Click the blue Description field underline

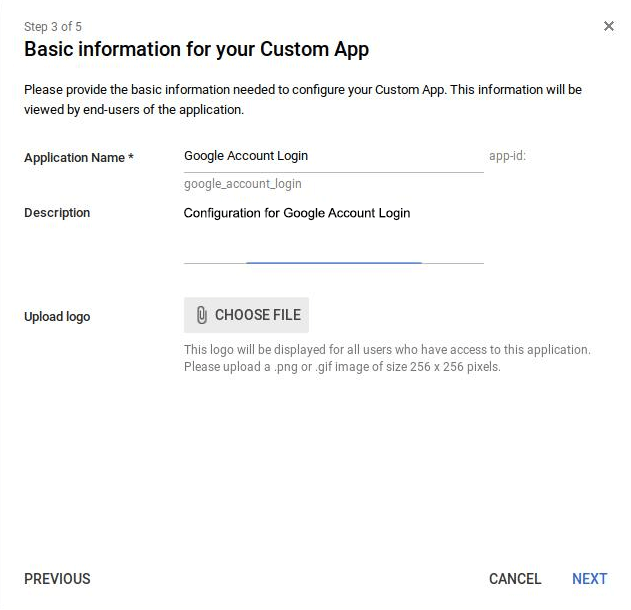[334, 263]
